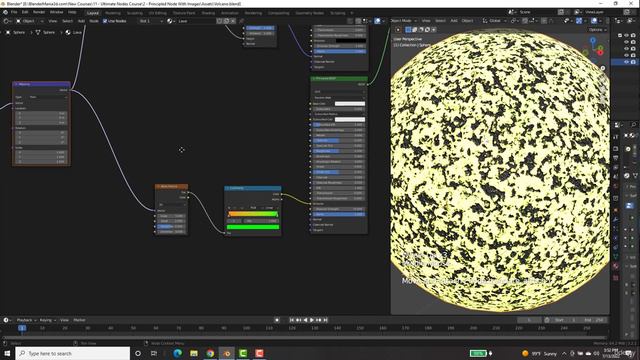
Task: Click the Lava material name field
Action: point(196,21)
